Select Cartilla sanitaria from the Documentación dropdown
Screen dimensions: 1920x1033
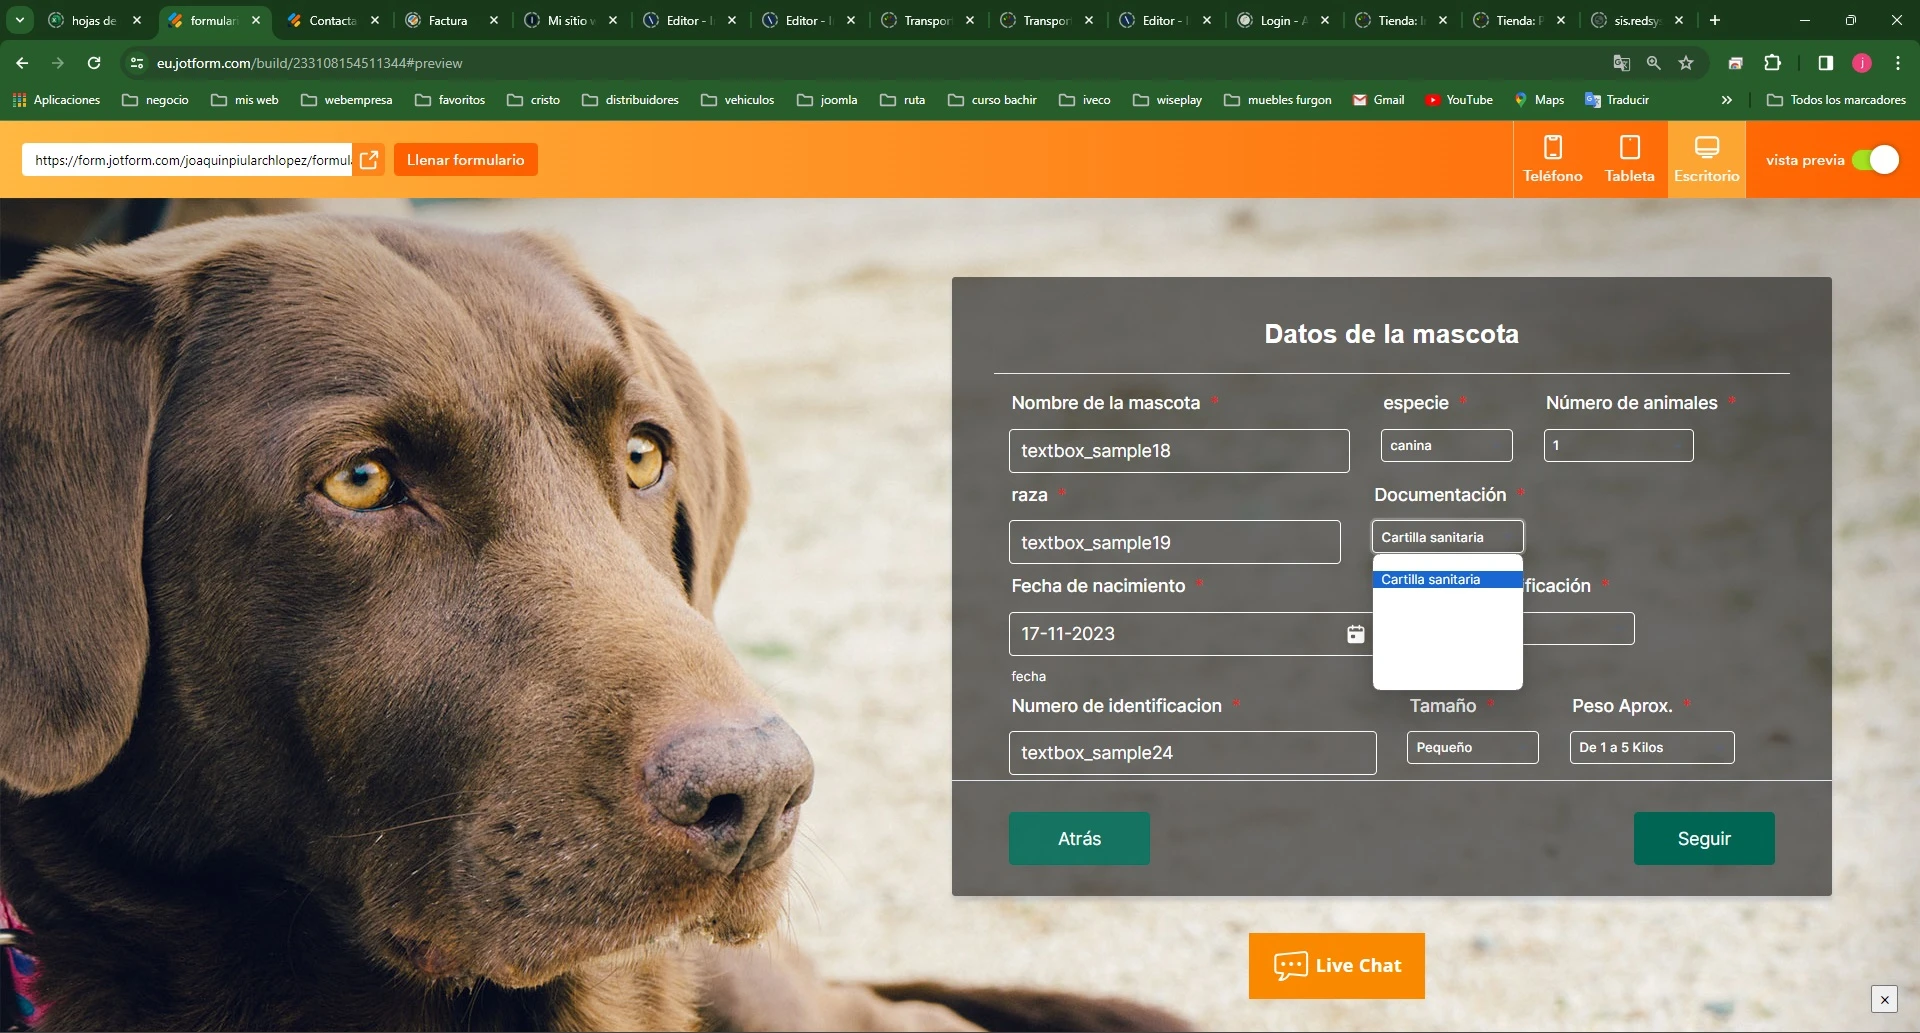[1447, 579]
